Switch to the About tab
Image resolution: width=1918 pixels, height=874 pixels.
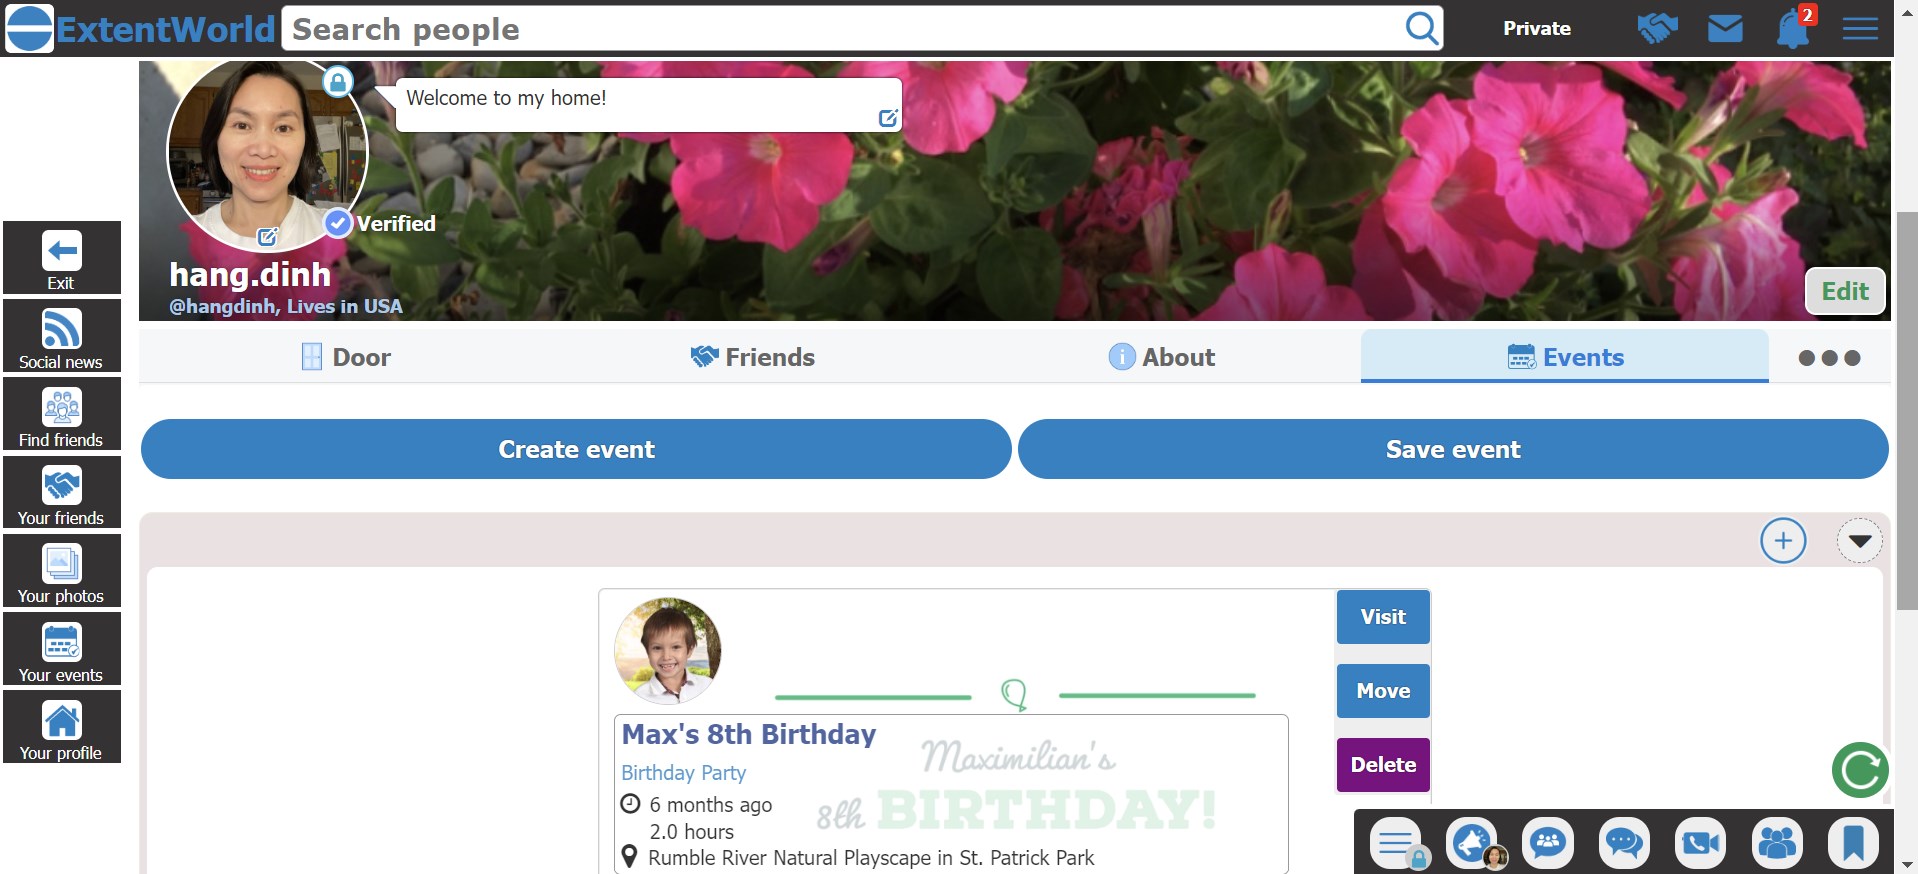click(1161, 357)
